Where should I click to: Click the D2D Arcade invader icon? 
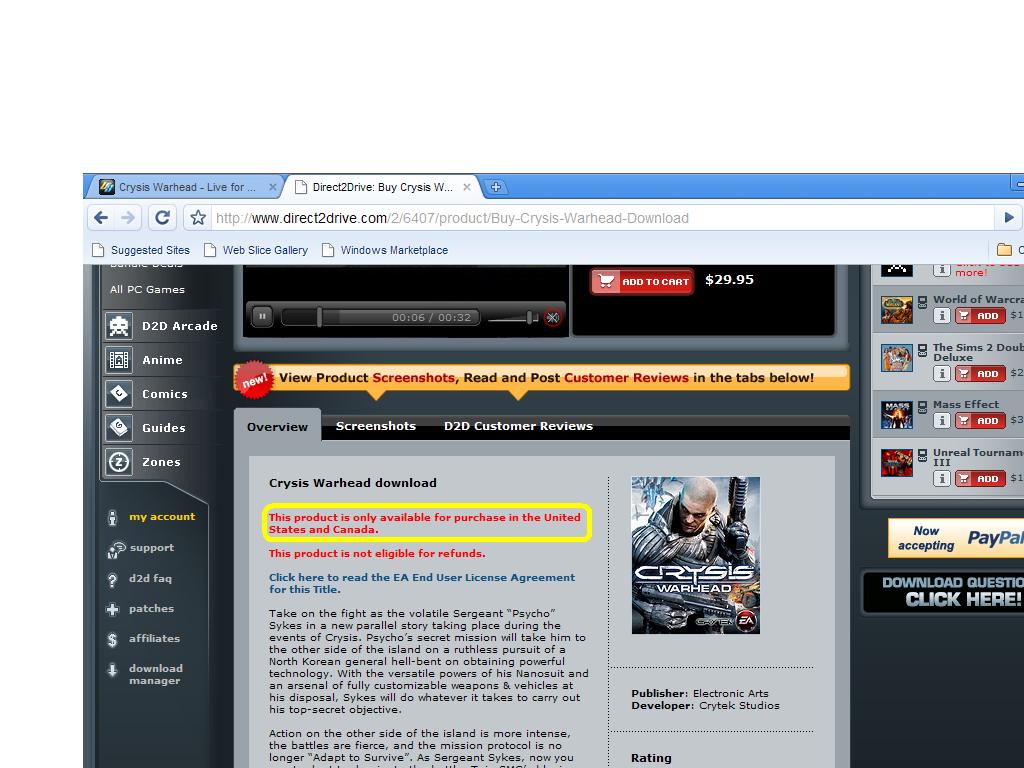[119, 326]
